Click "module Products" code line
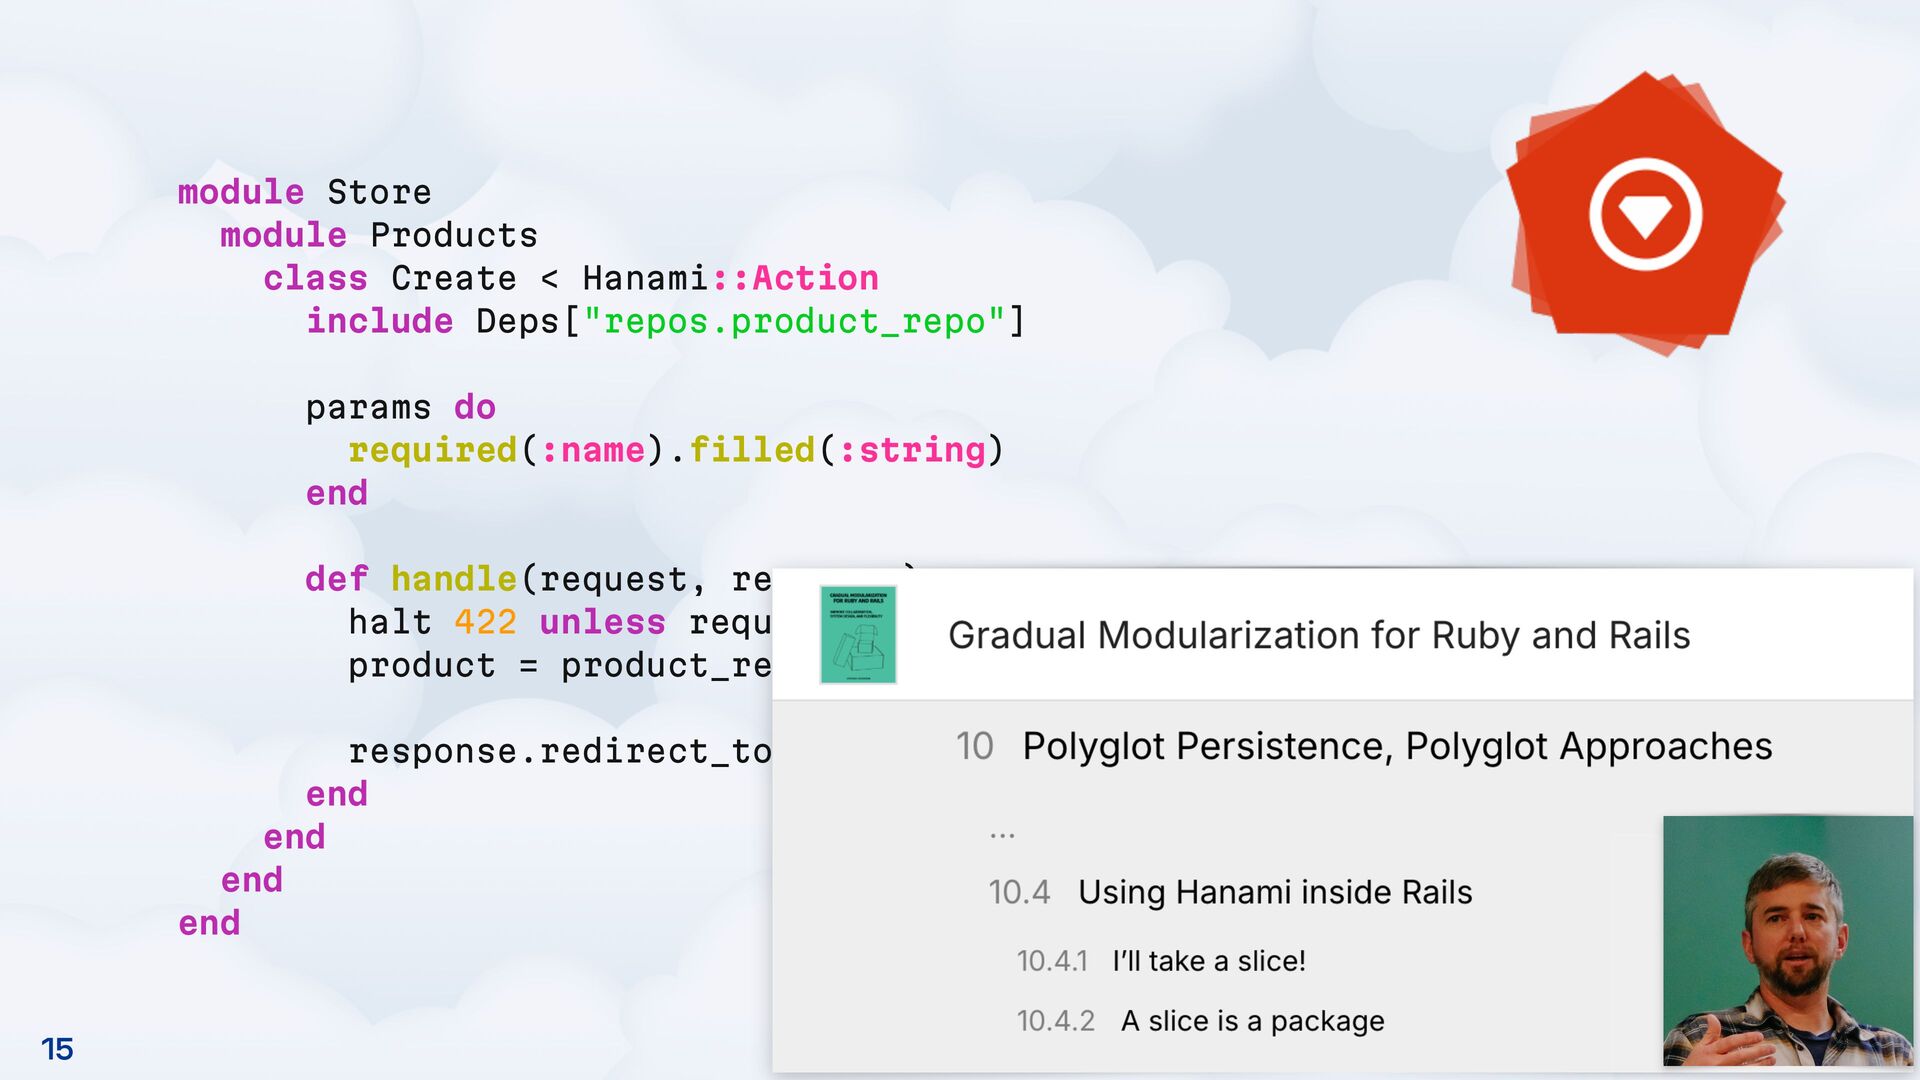 pyautogui.click(x=378, y=235)
